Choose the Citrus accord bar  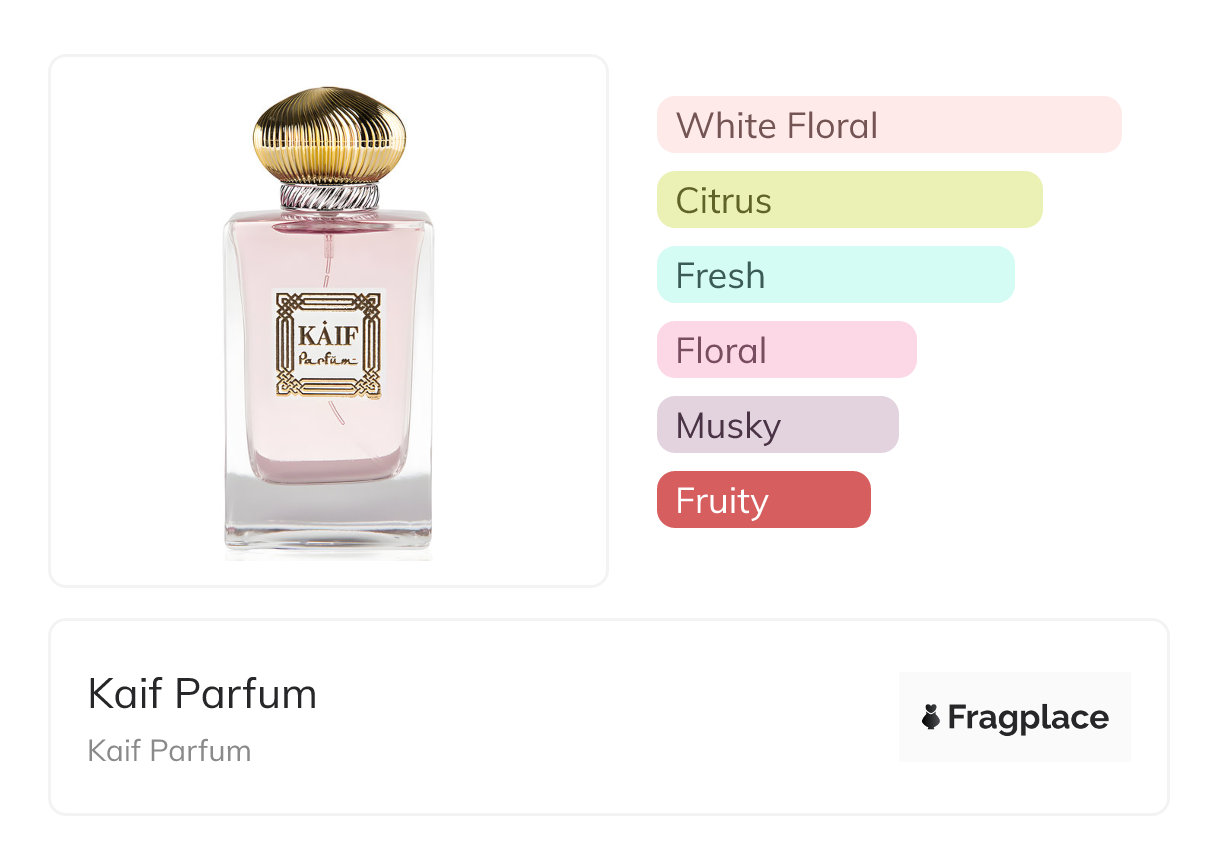tap(850, 200)
